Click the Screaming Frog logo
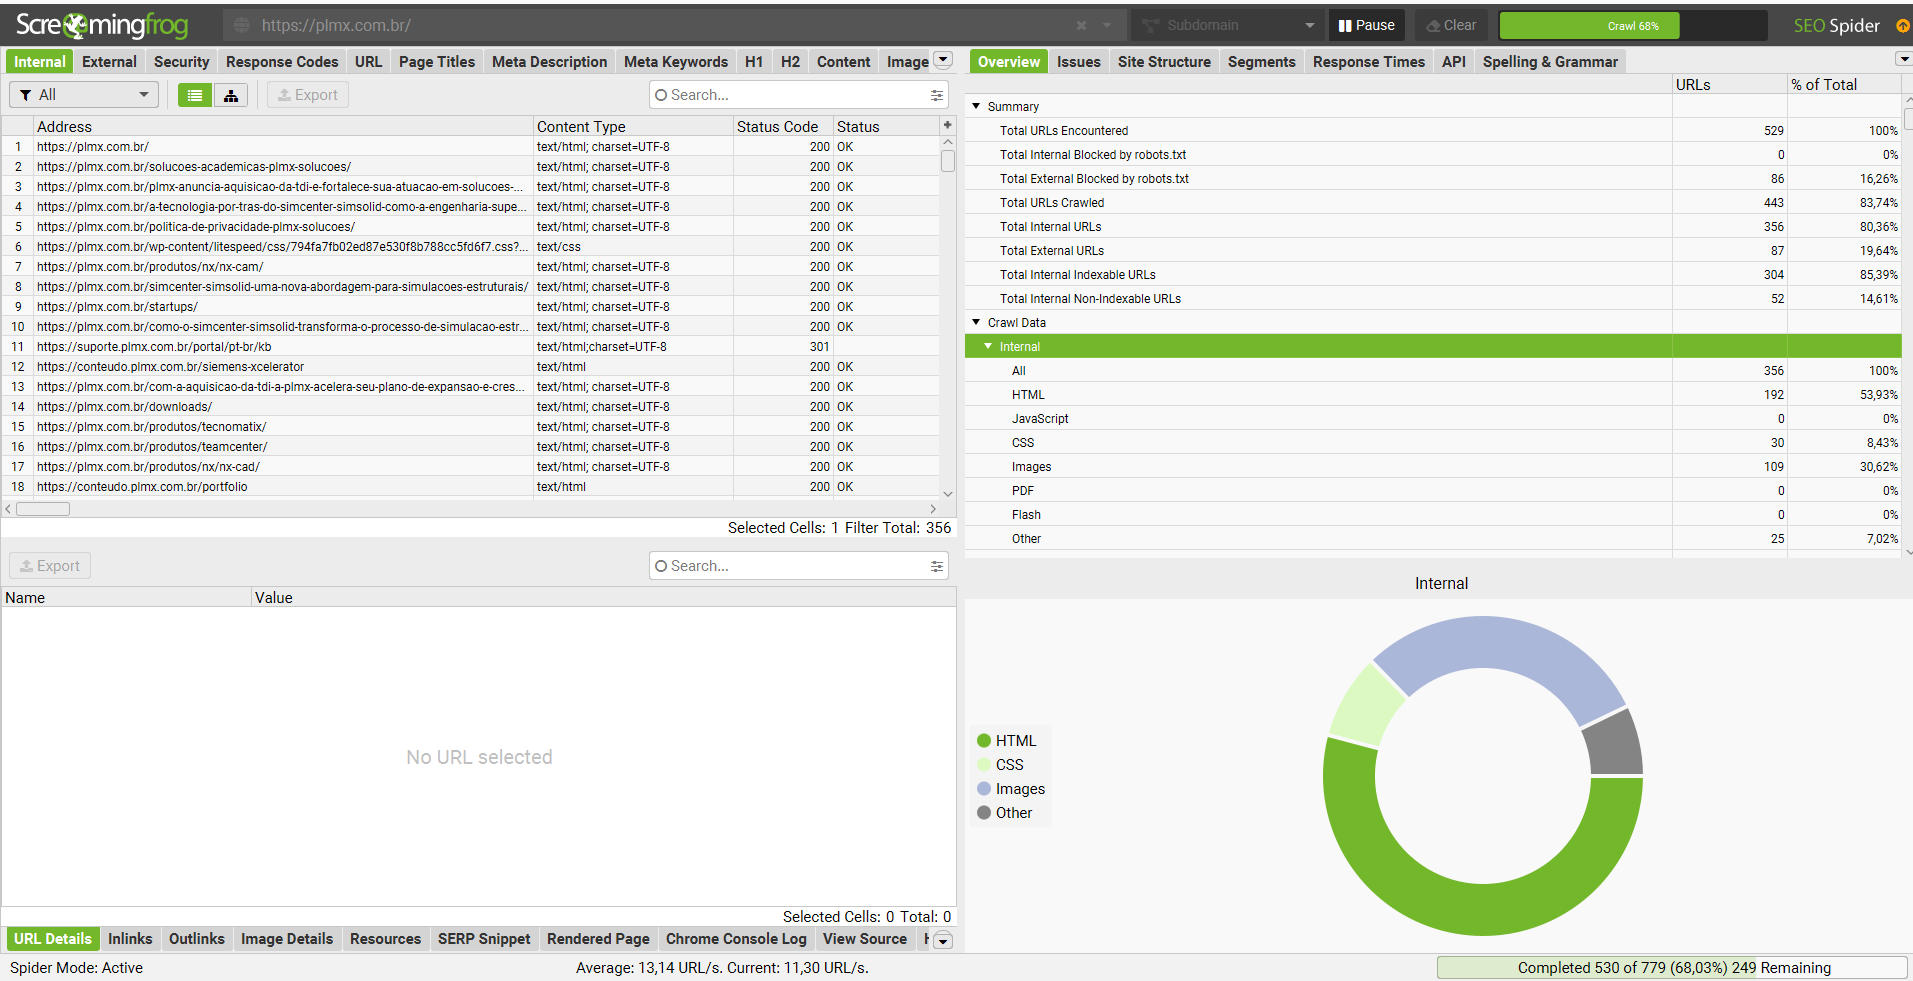Image resolution: width=1913 pixels, height=981 pixels. [x=102, y=25]
